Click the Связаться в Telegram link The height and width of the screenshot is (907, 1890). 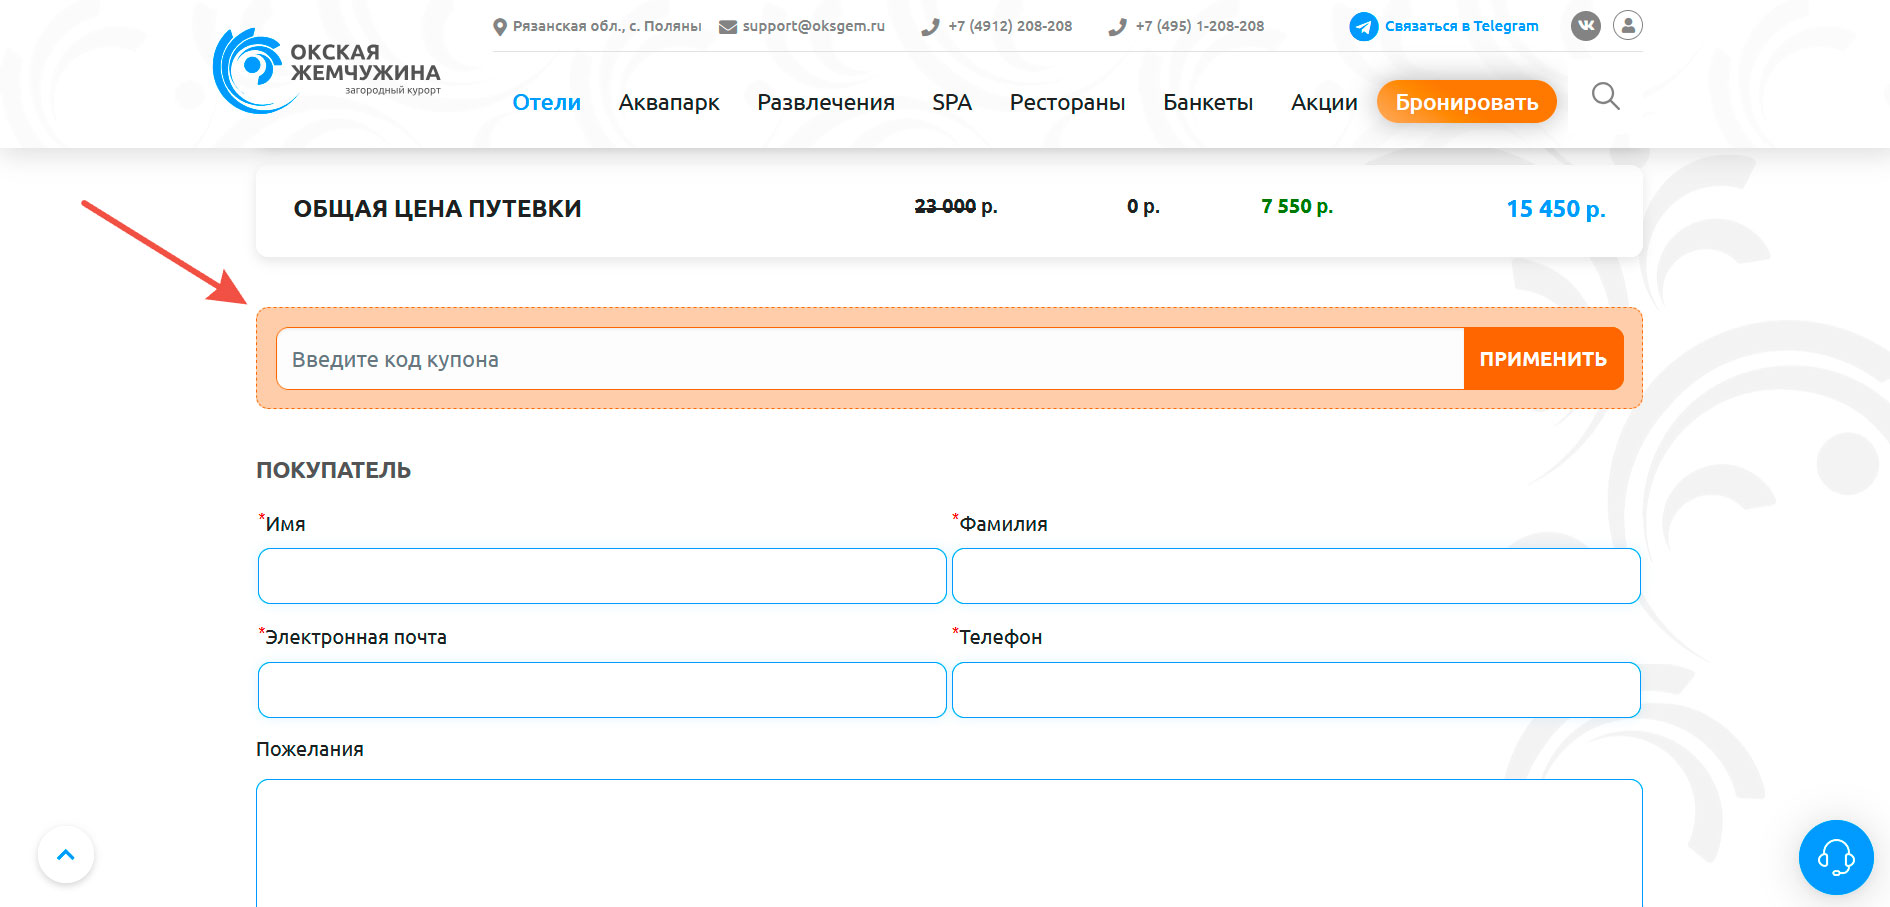tap(1461, 26)
